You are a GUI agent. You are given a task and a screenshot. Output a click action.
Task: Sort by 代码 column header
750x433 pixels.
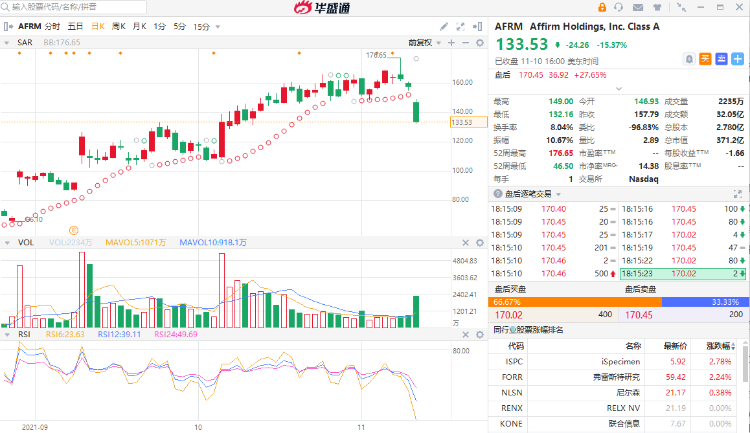point(516,346)
